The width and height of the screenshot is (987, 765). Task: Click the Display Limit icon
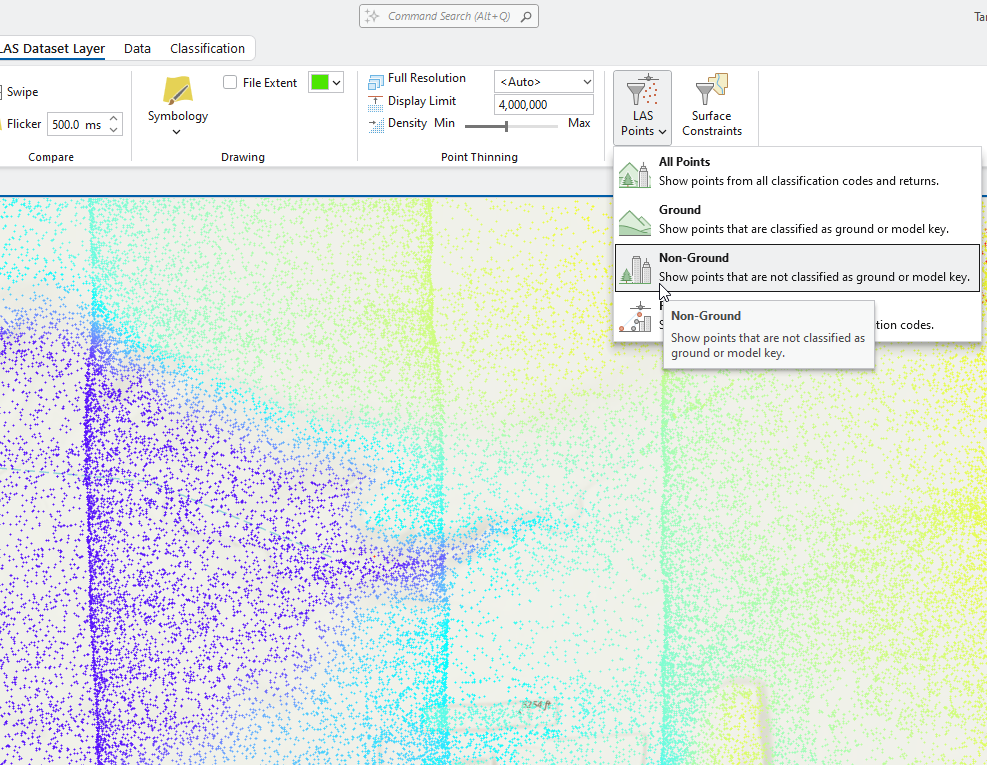point(376,102)
